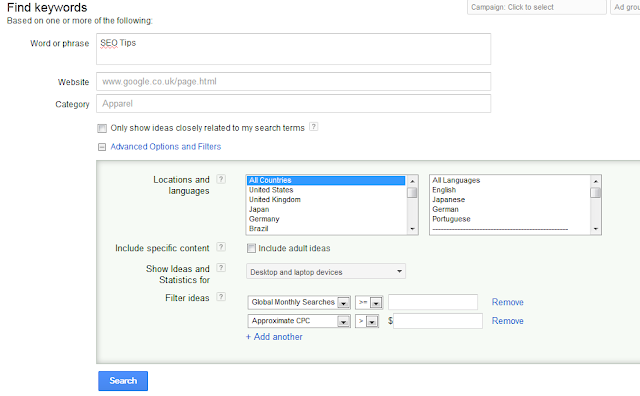
Task: Open 'Desktop and laptop devices' dropdown
Action: coord(326,271)
